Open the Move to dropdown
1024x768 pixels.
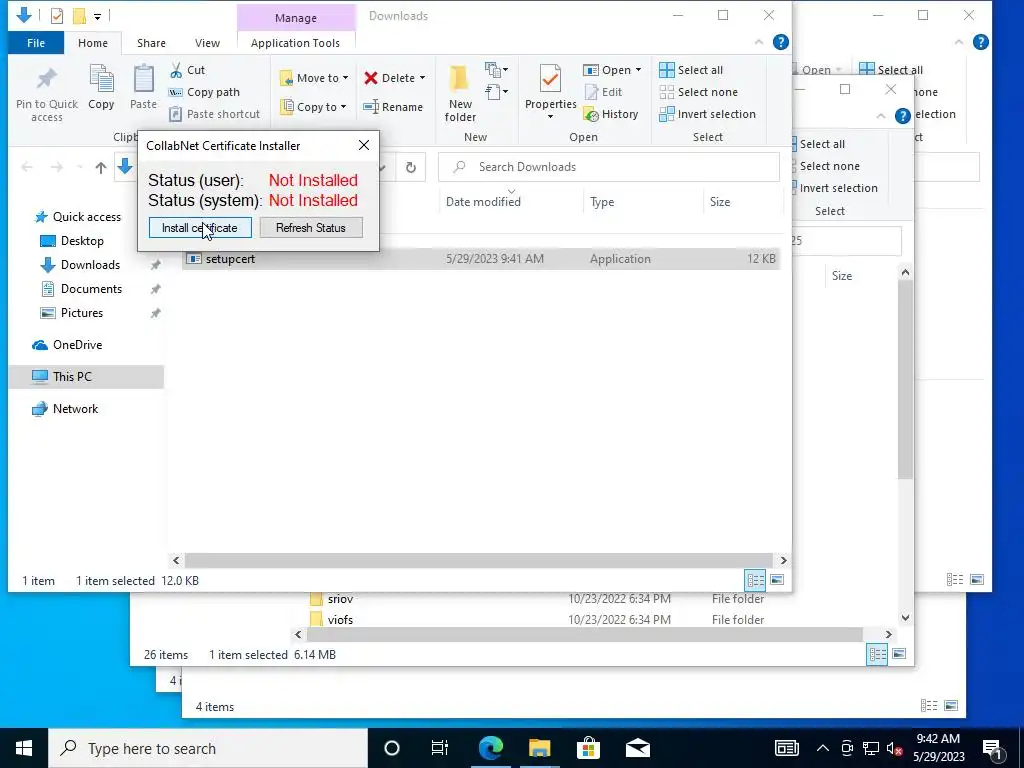314,78
